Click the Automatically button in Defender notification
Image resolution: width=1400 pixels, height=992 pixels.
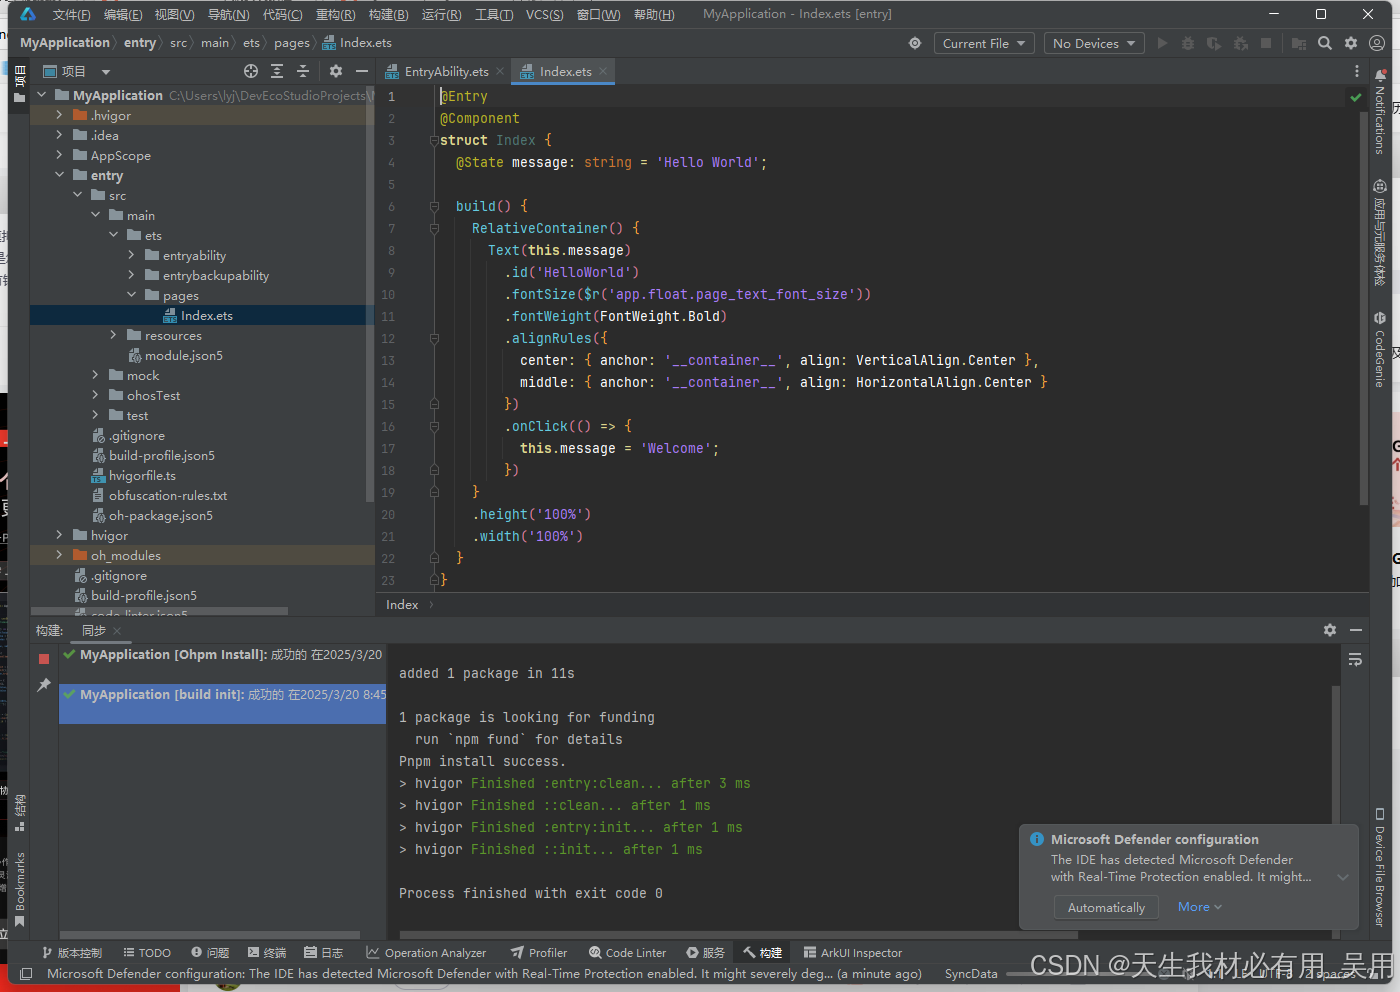[1106, 907]
